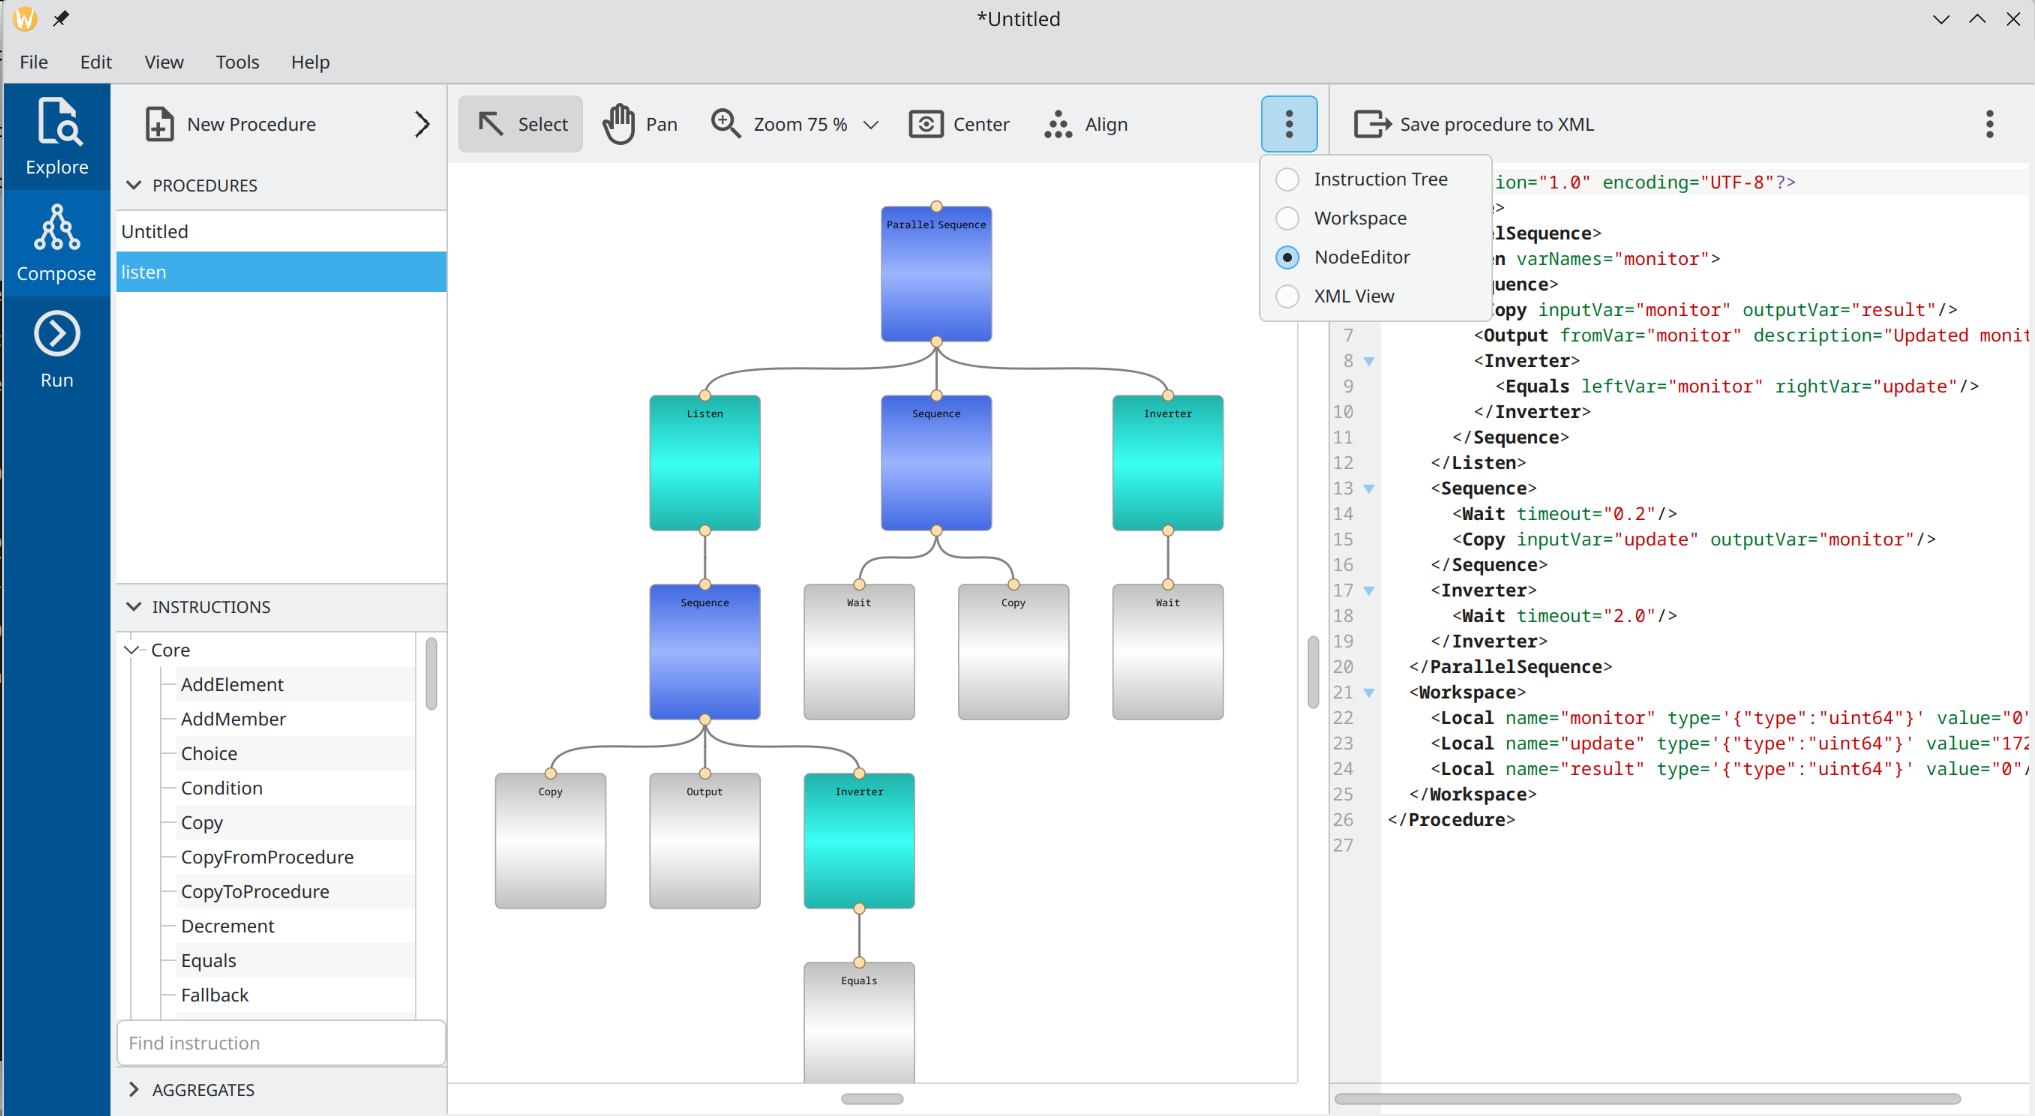This screenshot has height=1116, width=2035.
Task: Open XML panel three-dot menu
Action: tap(1989, 124)
